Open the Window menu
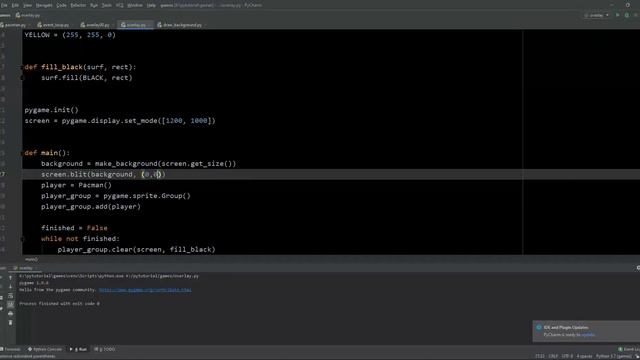The height and width of the screenshot is (360, 640). click(x=135, y=5)
